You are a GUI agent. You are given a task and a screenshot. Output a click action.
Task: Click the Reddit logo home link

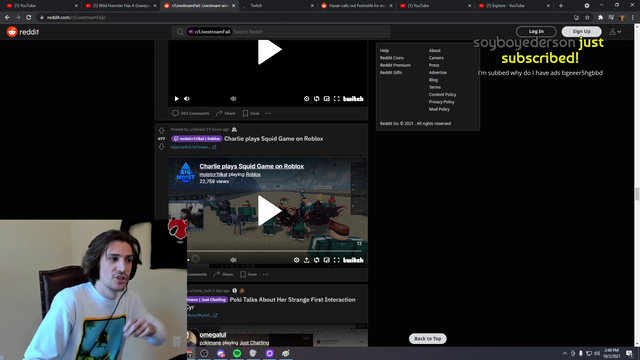(x=23, y=32)
